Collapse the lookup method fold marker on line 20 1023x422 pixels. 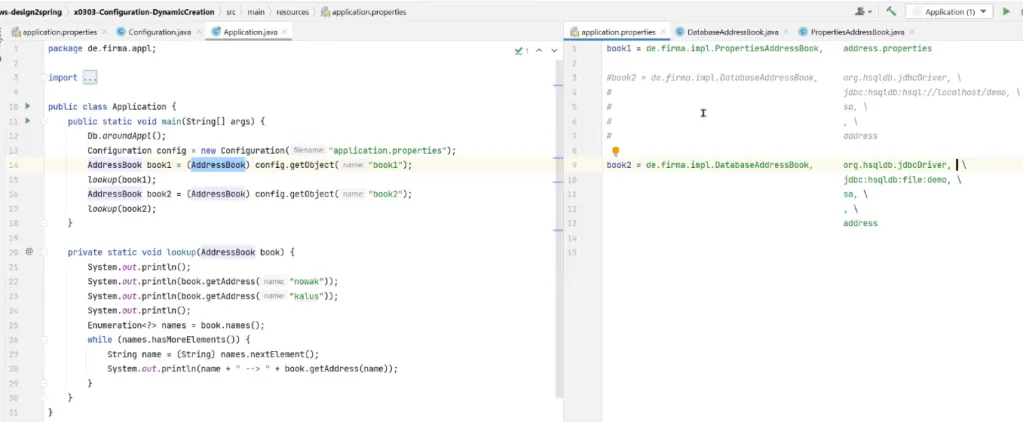click(x=43, y=251)
